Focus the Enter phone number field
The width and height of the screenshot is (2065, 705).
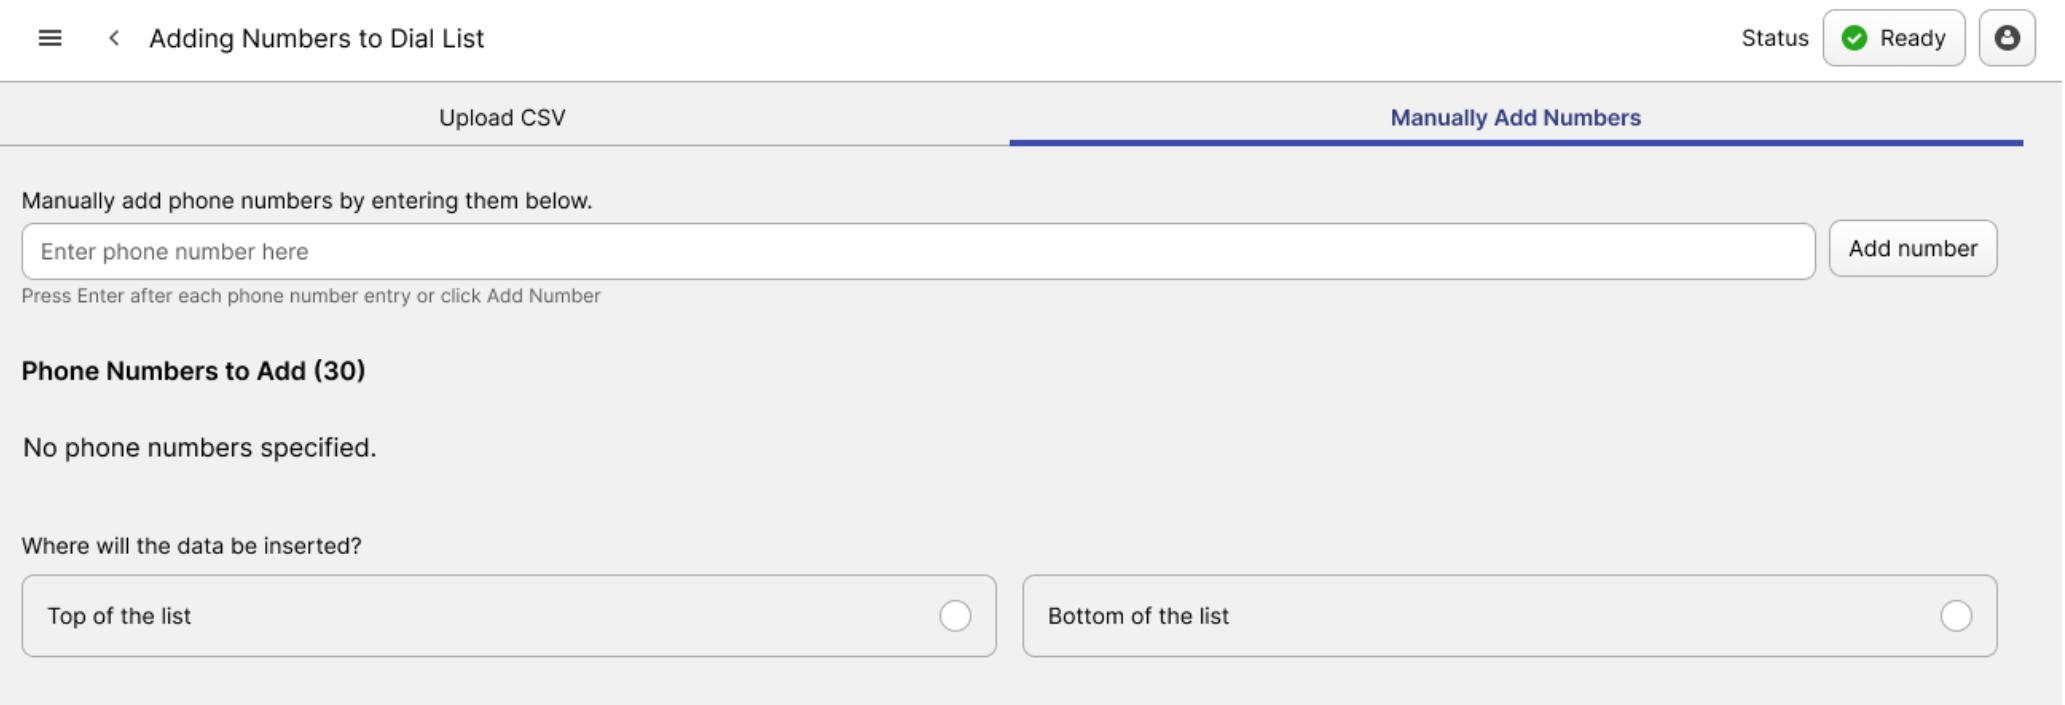[x=917, y=251]
